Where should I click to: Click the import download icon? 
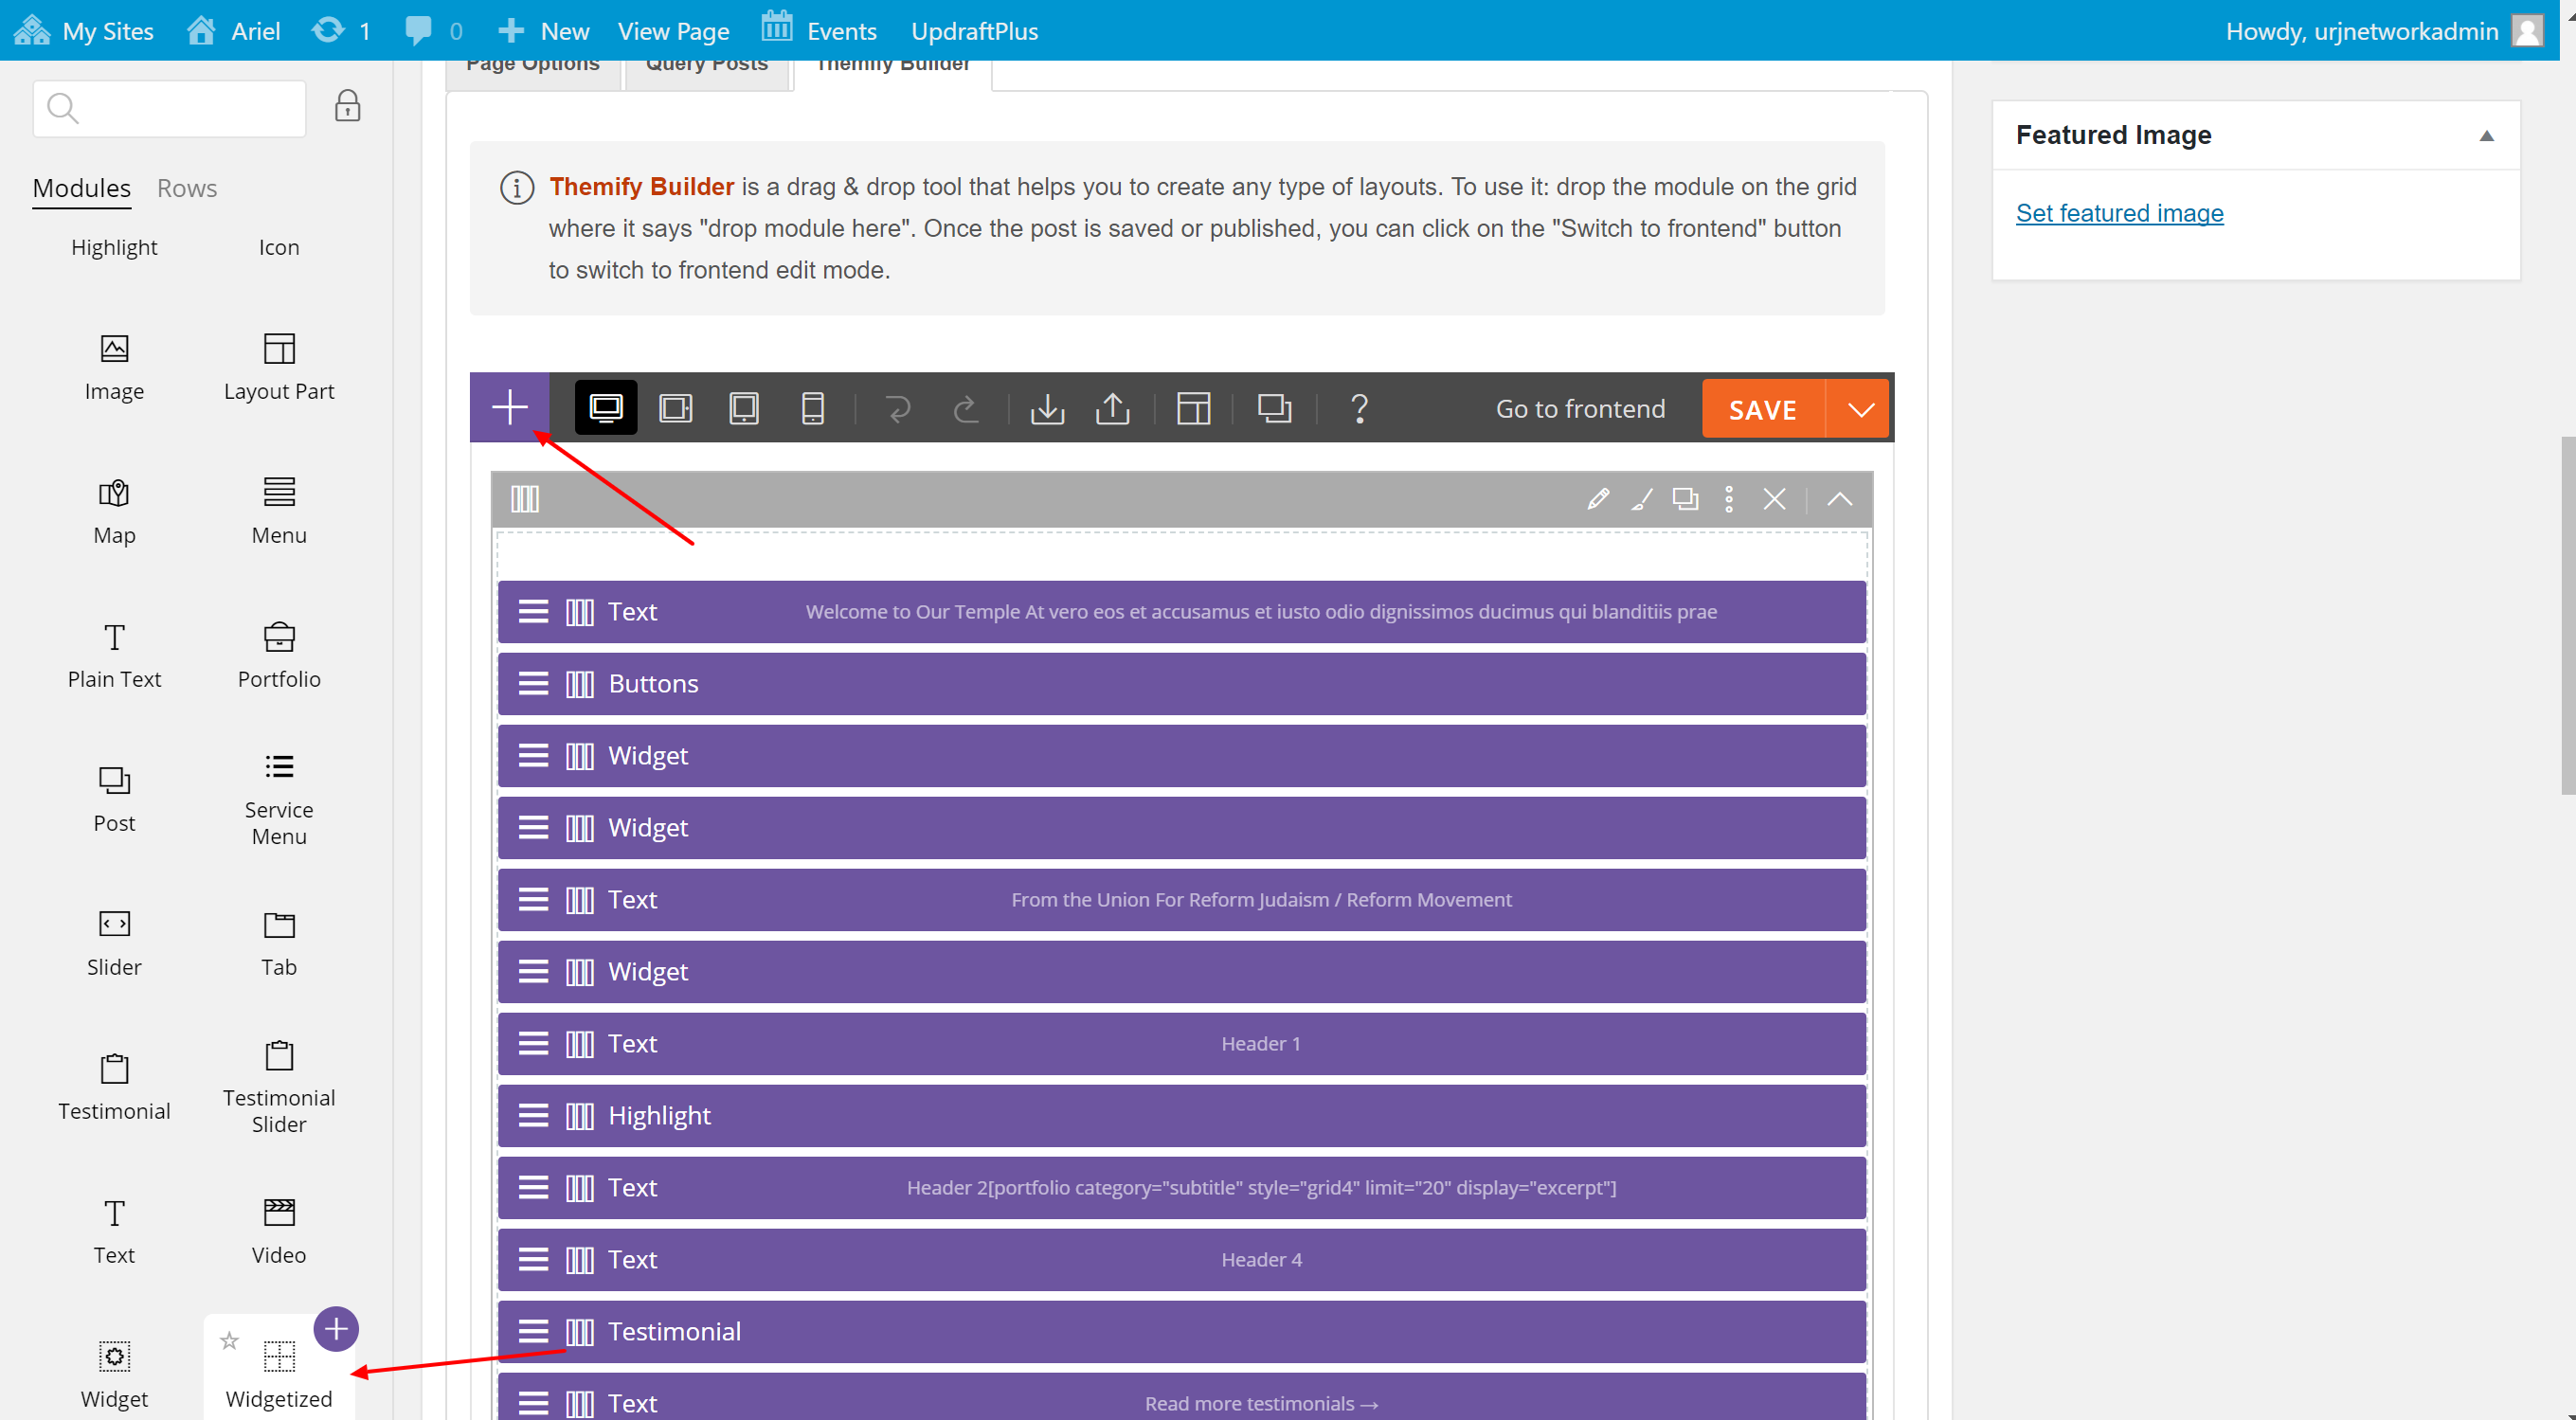(x=1047, y=408)
